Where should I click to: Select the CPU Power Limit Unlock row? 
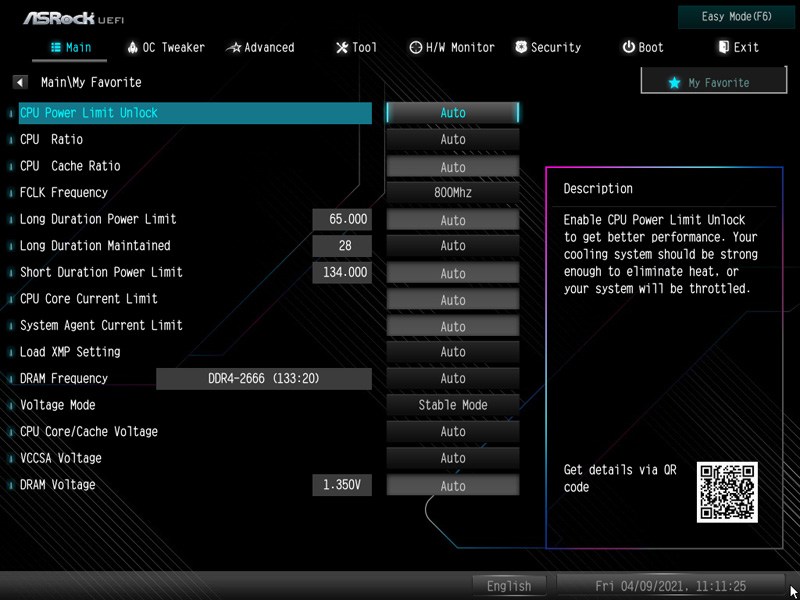[x=195, y=113]
